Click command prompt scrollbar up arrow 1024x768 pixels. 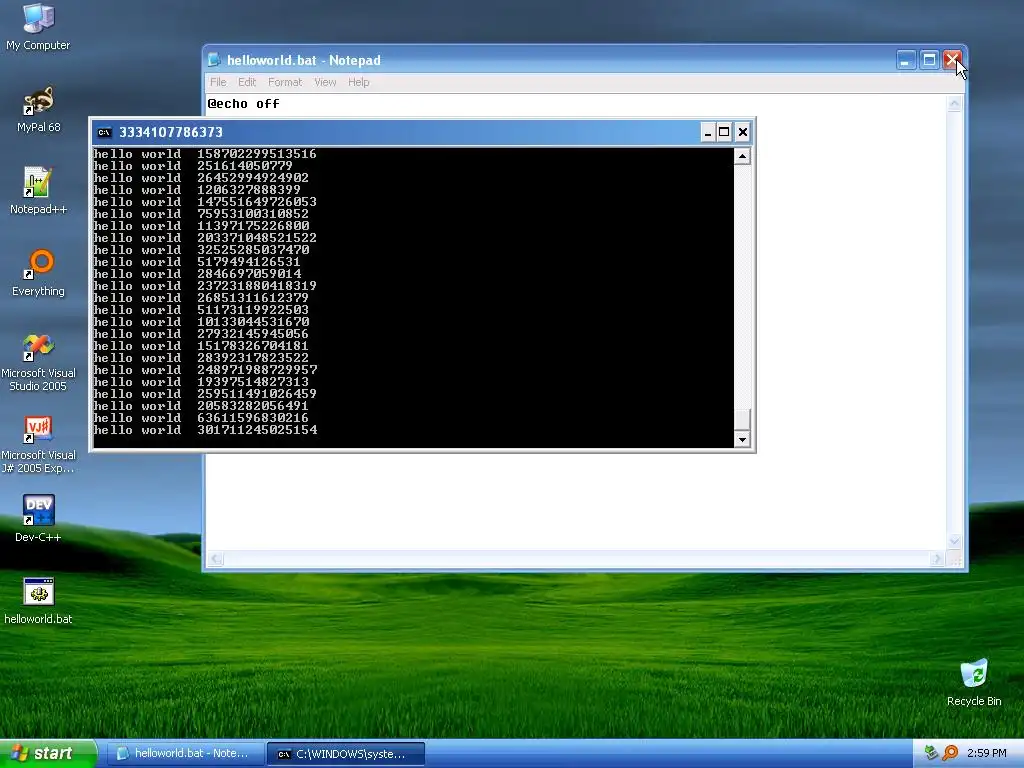(x=742, y=156)
